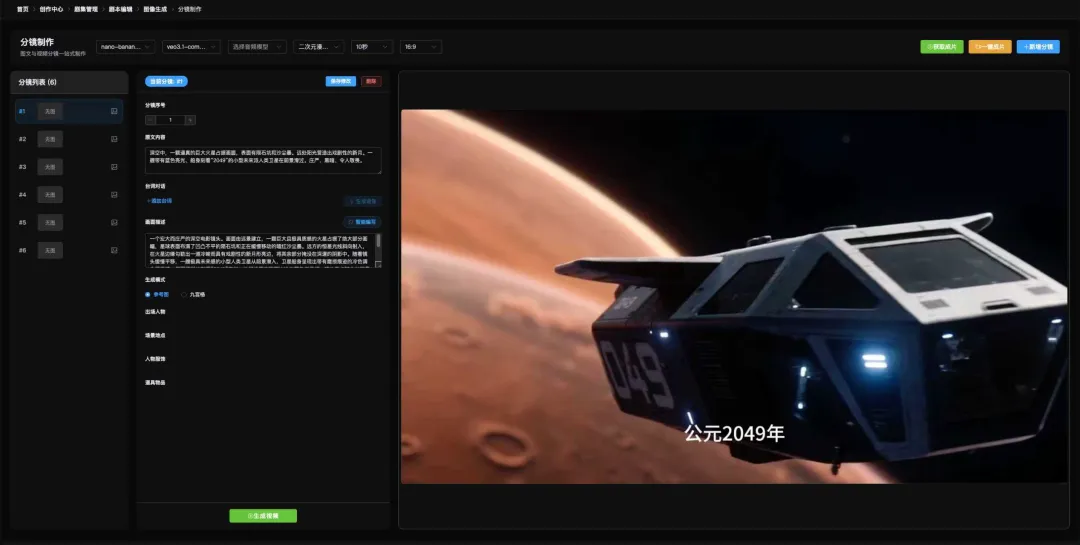The height and width of the screenshot is (545, 1080).
Task: Select storyboard item #4 in the list
Action: tap(69, 195)
